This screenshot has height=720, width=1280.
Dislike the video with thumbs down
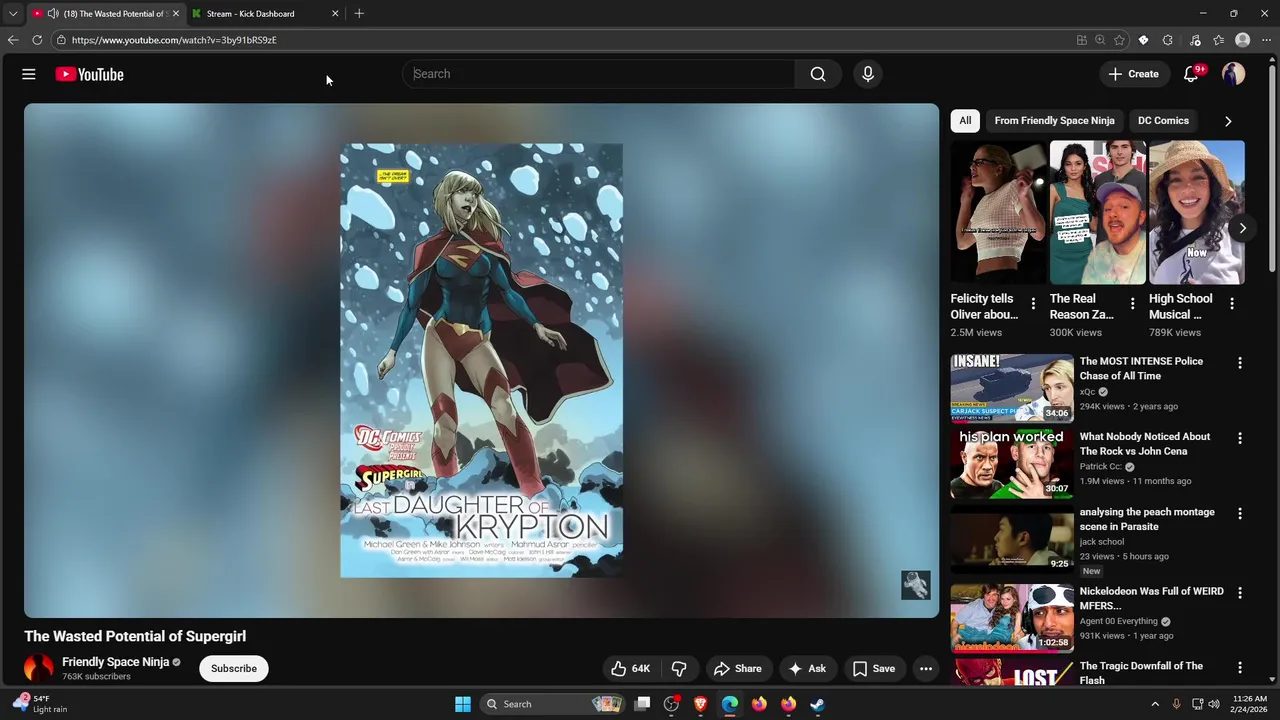679,668
